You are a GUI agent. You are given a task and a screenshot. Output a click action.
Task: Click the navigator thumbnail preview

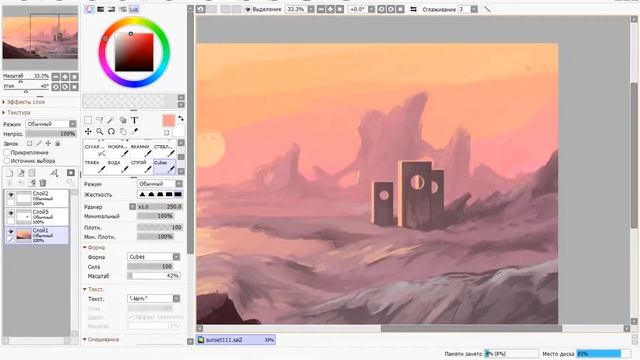[40, 38]
